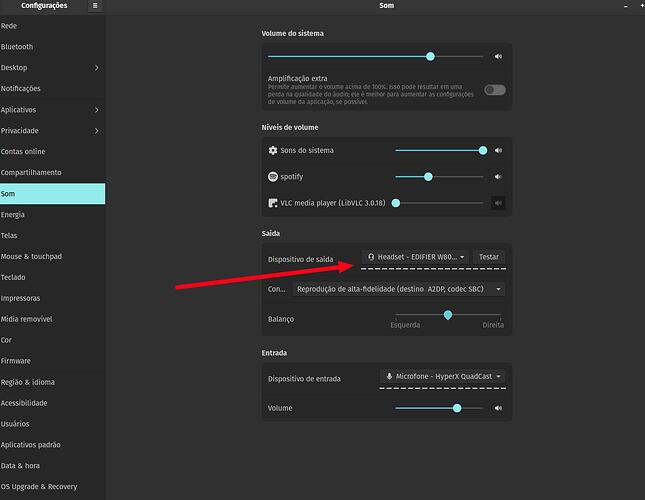
Task: Expand the Privacidade settings category
Action: tap(53, 131)
